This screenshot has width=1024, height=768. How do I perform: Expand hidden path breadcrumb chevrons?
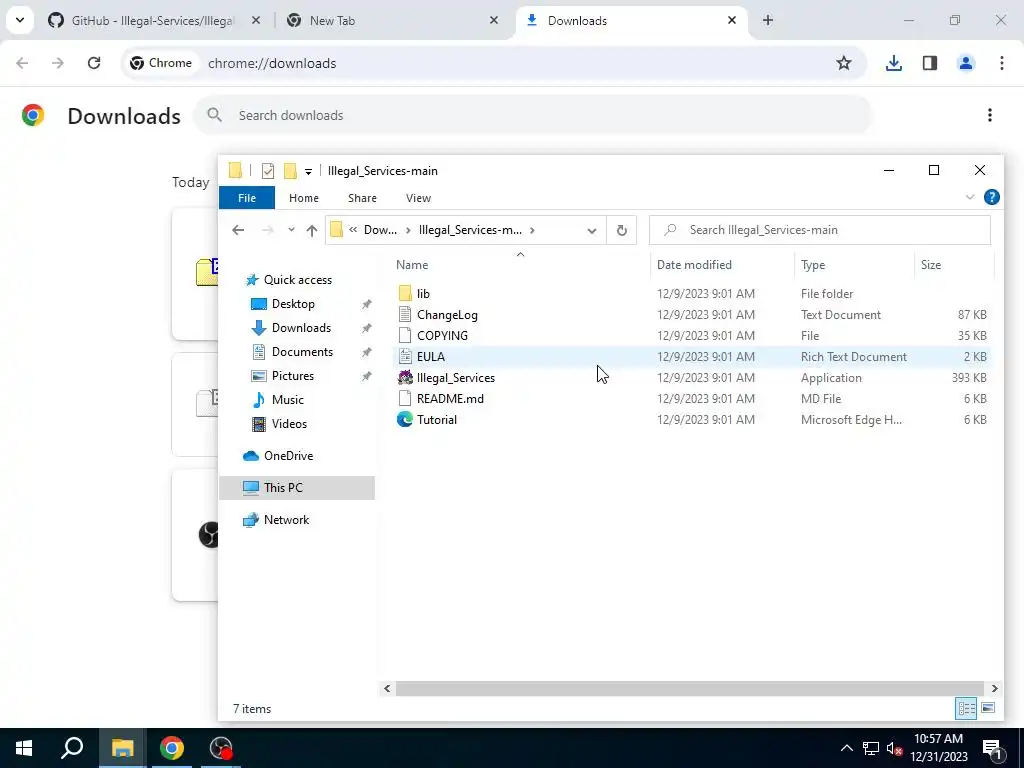353,230
